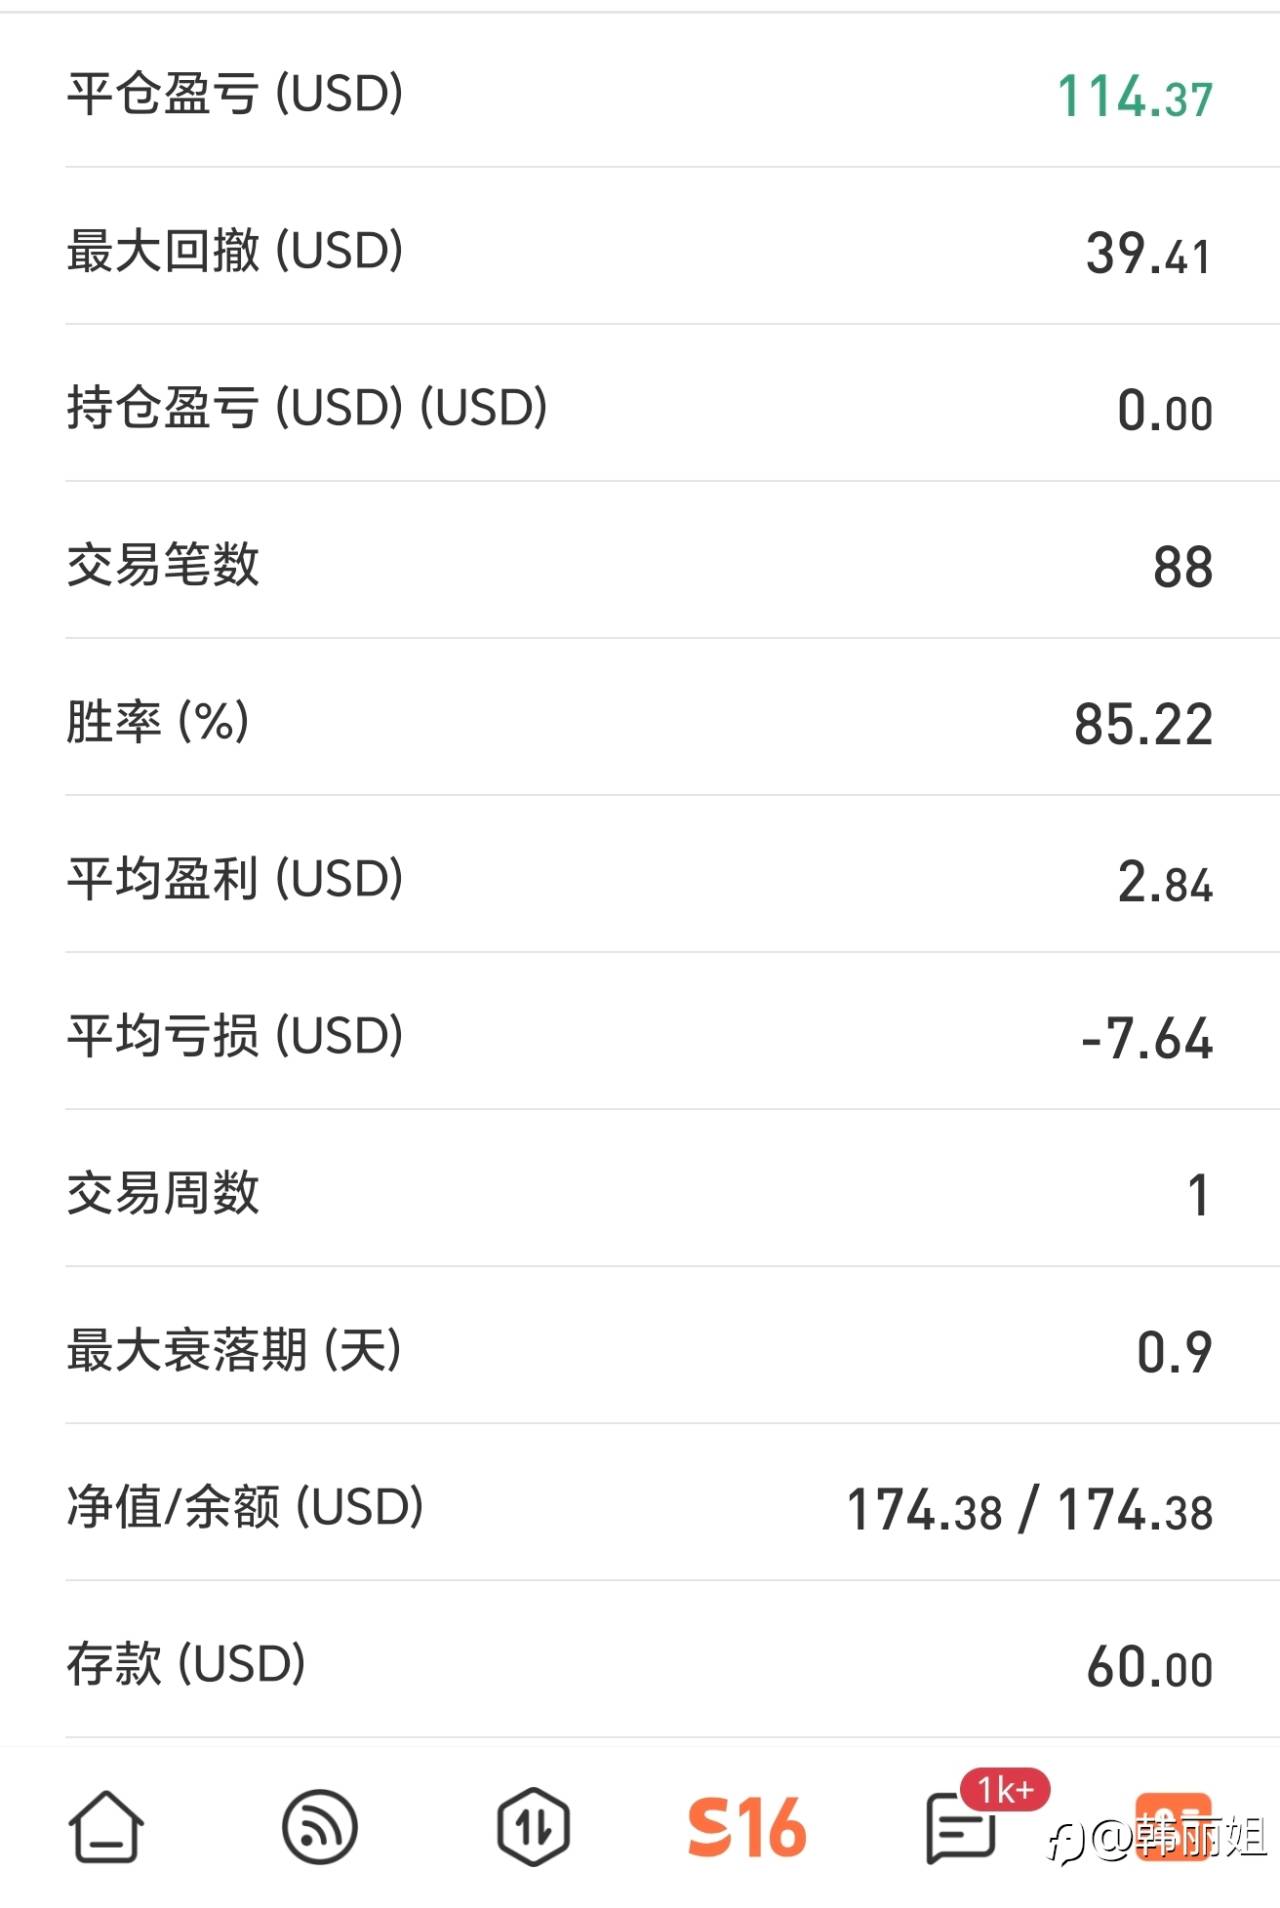Tap the 平仓盈亏 (USD) label
Viewport: 1280px width, 1908px height.
(x=235, y=94)
